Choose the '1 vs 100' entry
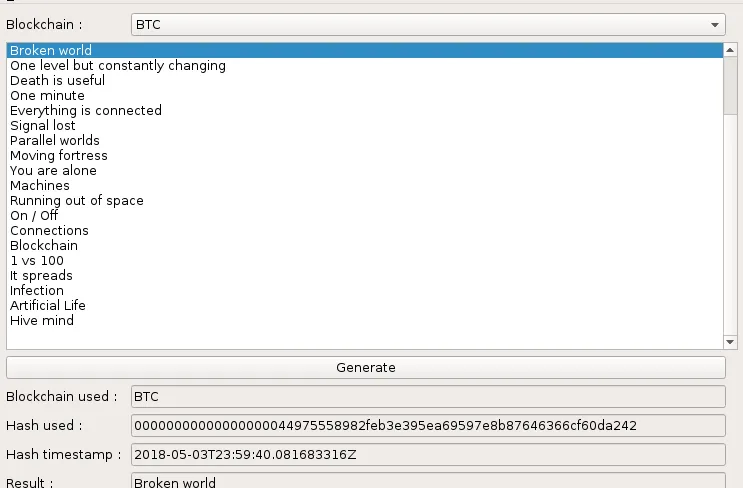 [365, 261]
